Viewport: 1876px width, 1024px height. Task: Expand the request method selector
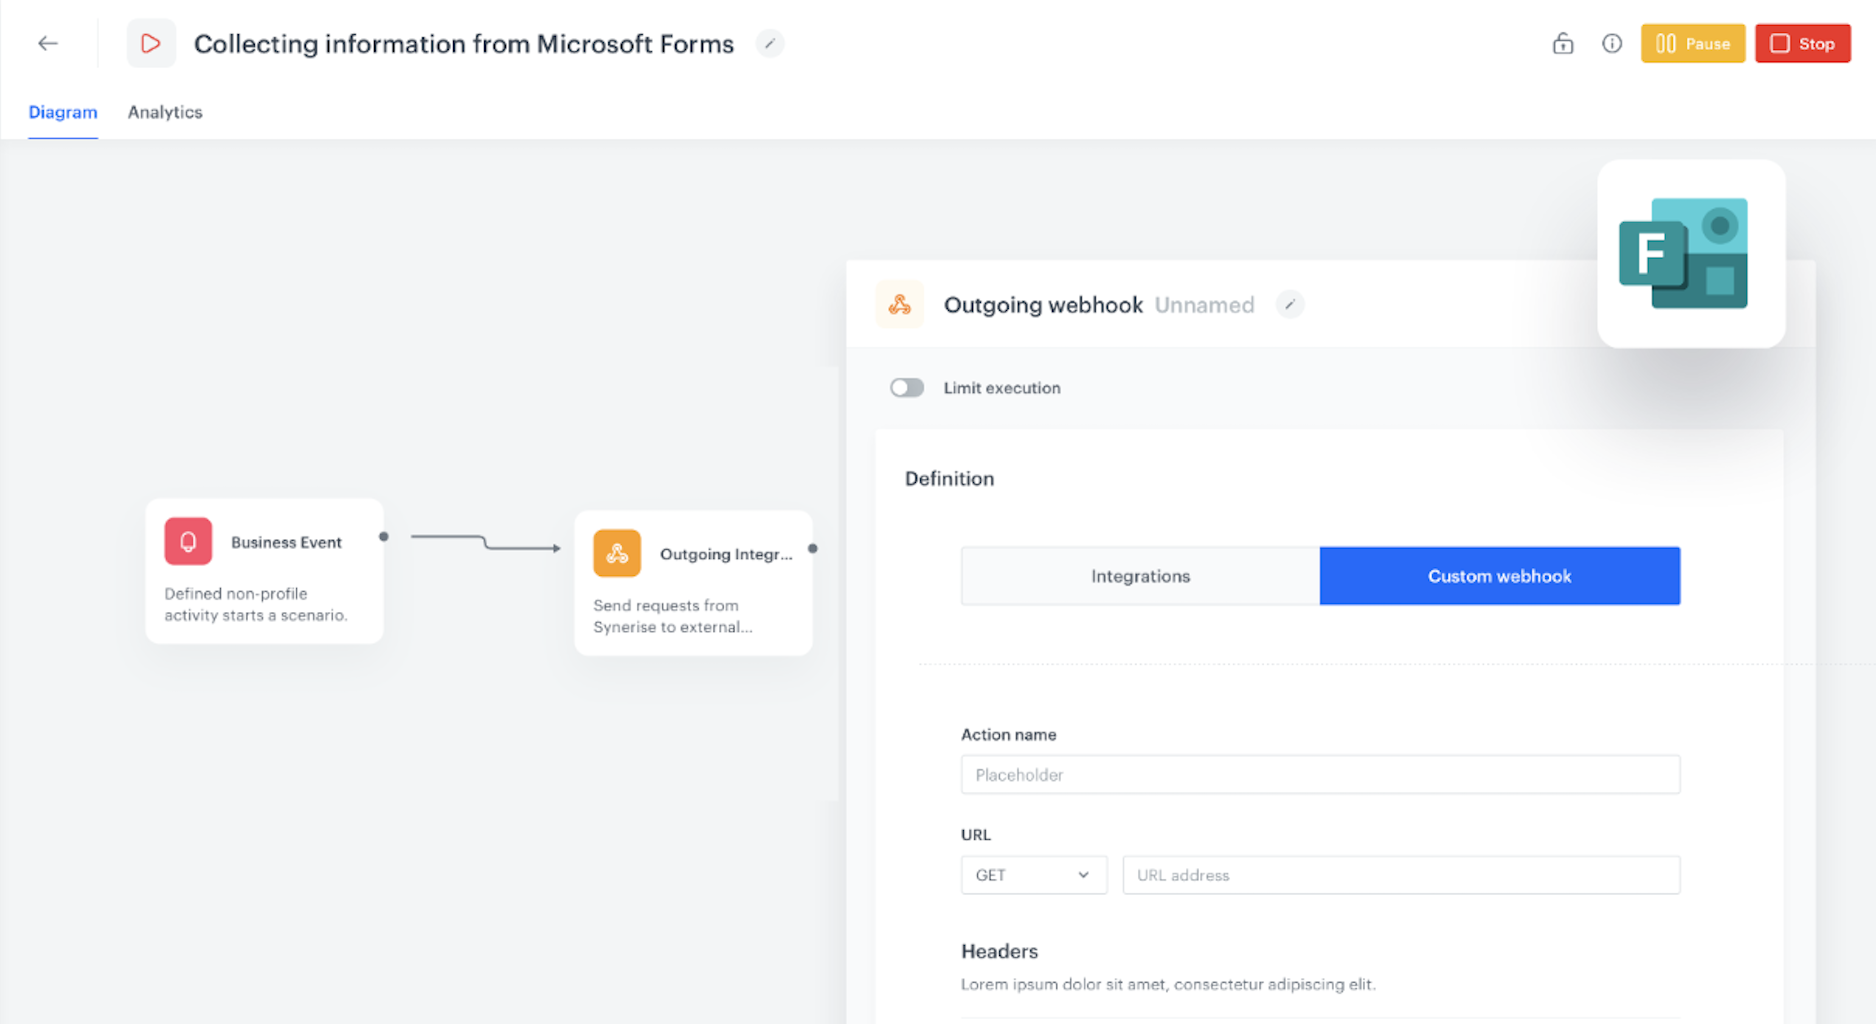1082,874
